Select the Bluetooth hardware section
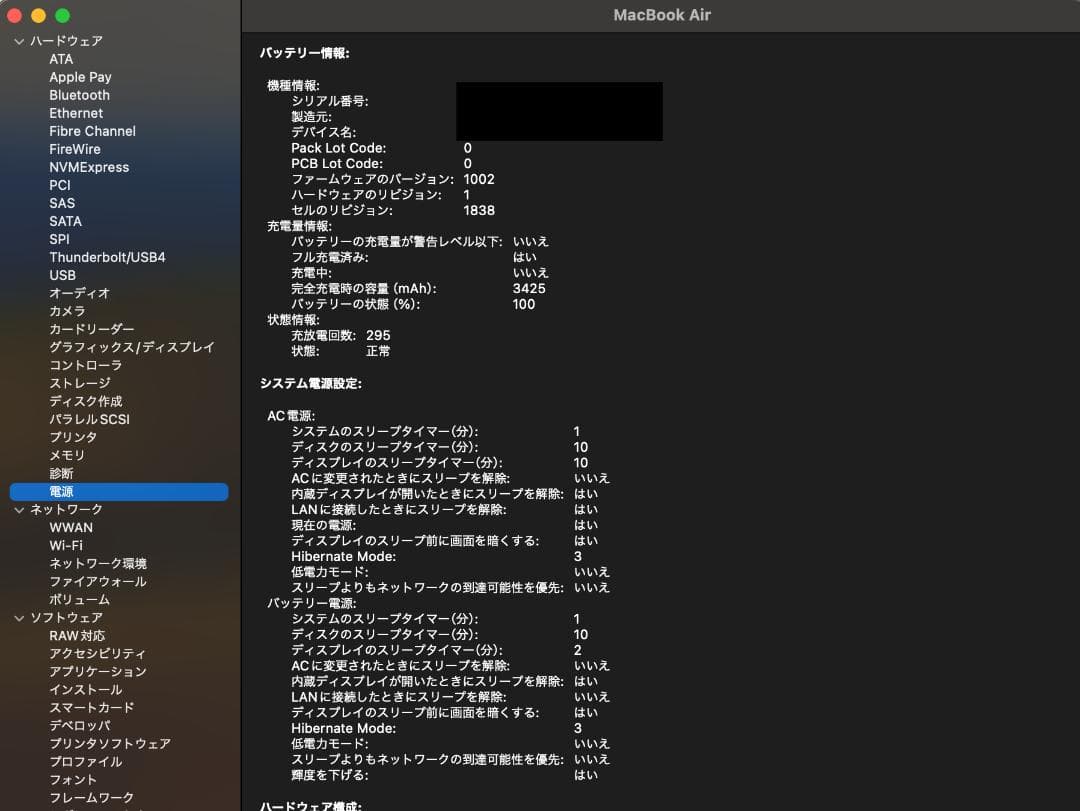This screenshot has width=1080, height=811. pos(80,95)
